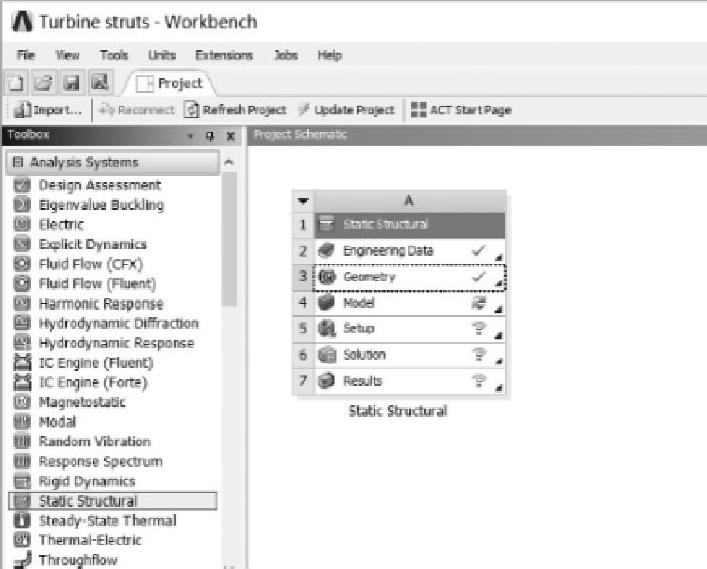Click the Save project disk icon

coord(71,83)
